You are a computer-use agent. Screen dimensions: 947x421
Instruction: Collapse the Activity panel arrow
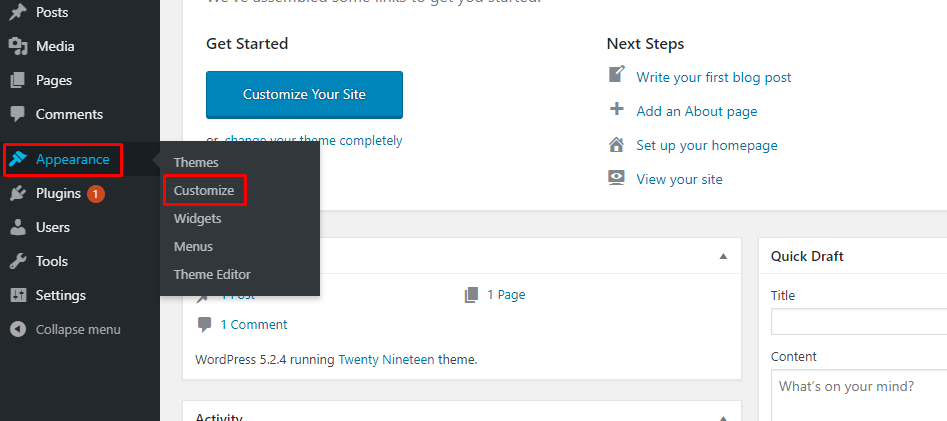click(x=723, y=418)
